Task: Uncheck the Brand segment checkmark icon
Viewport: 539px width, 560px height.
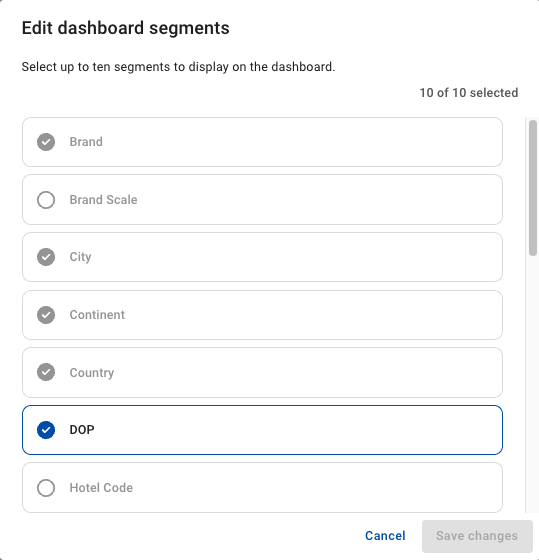Action: [46, 142]
